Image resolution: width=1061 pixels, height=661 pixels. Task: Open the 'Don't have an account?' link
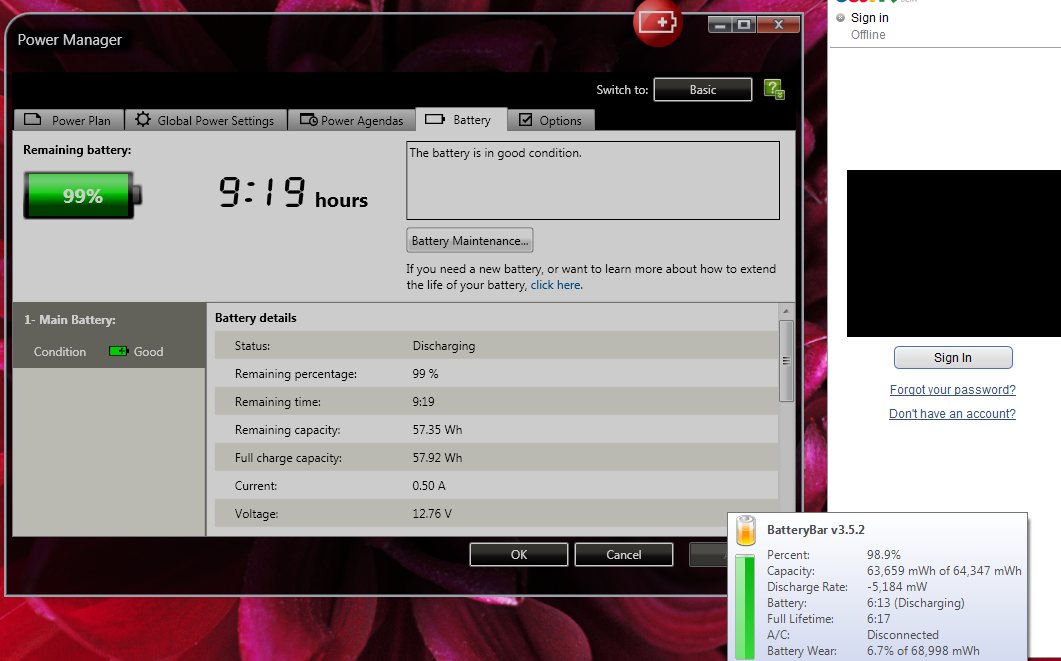pos(952,413)
